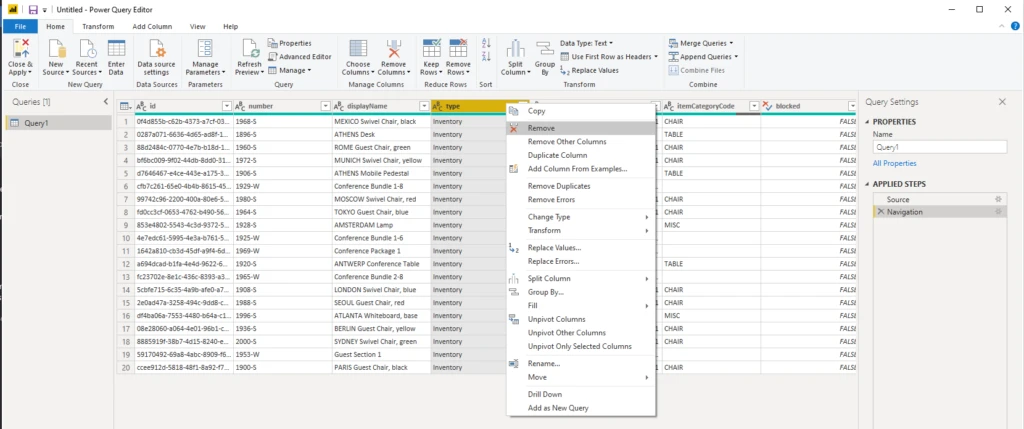Open Data source settings
1024x429 pixels.
pos(156,50)
